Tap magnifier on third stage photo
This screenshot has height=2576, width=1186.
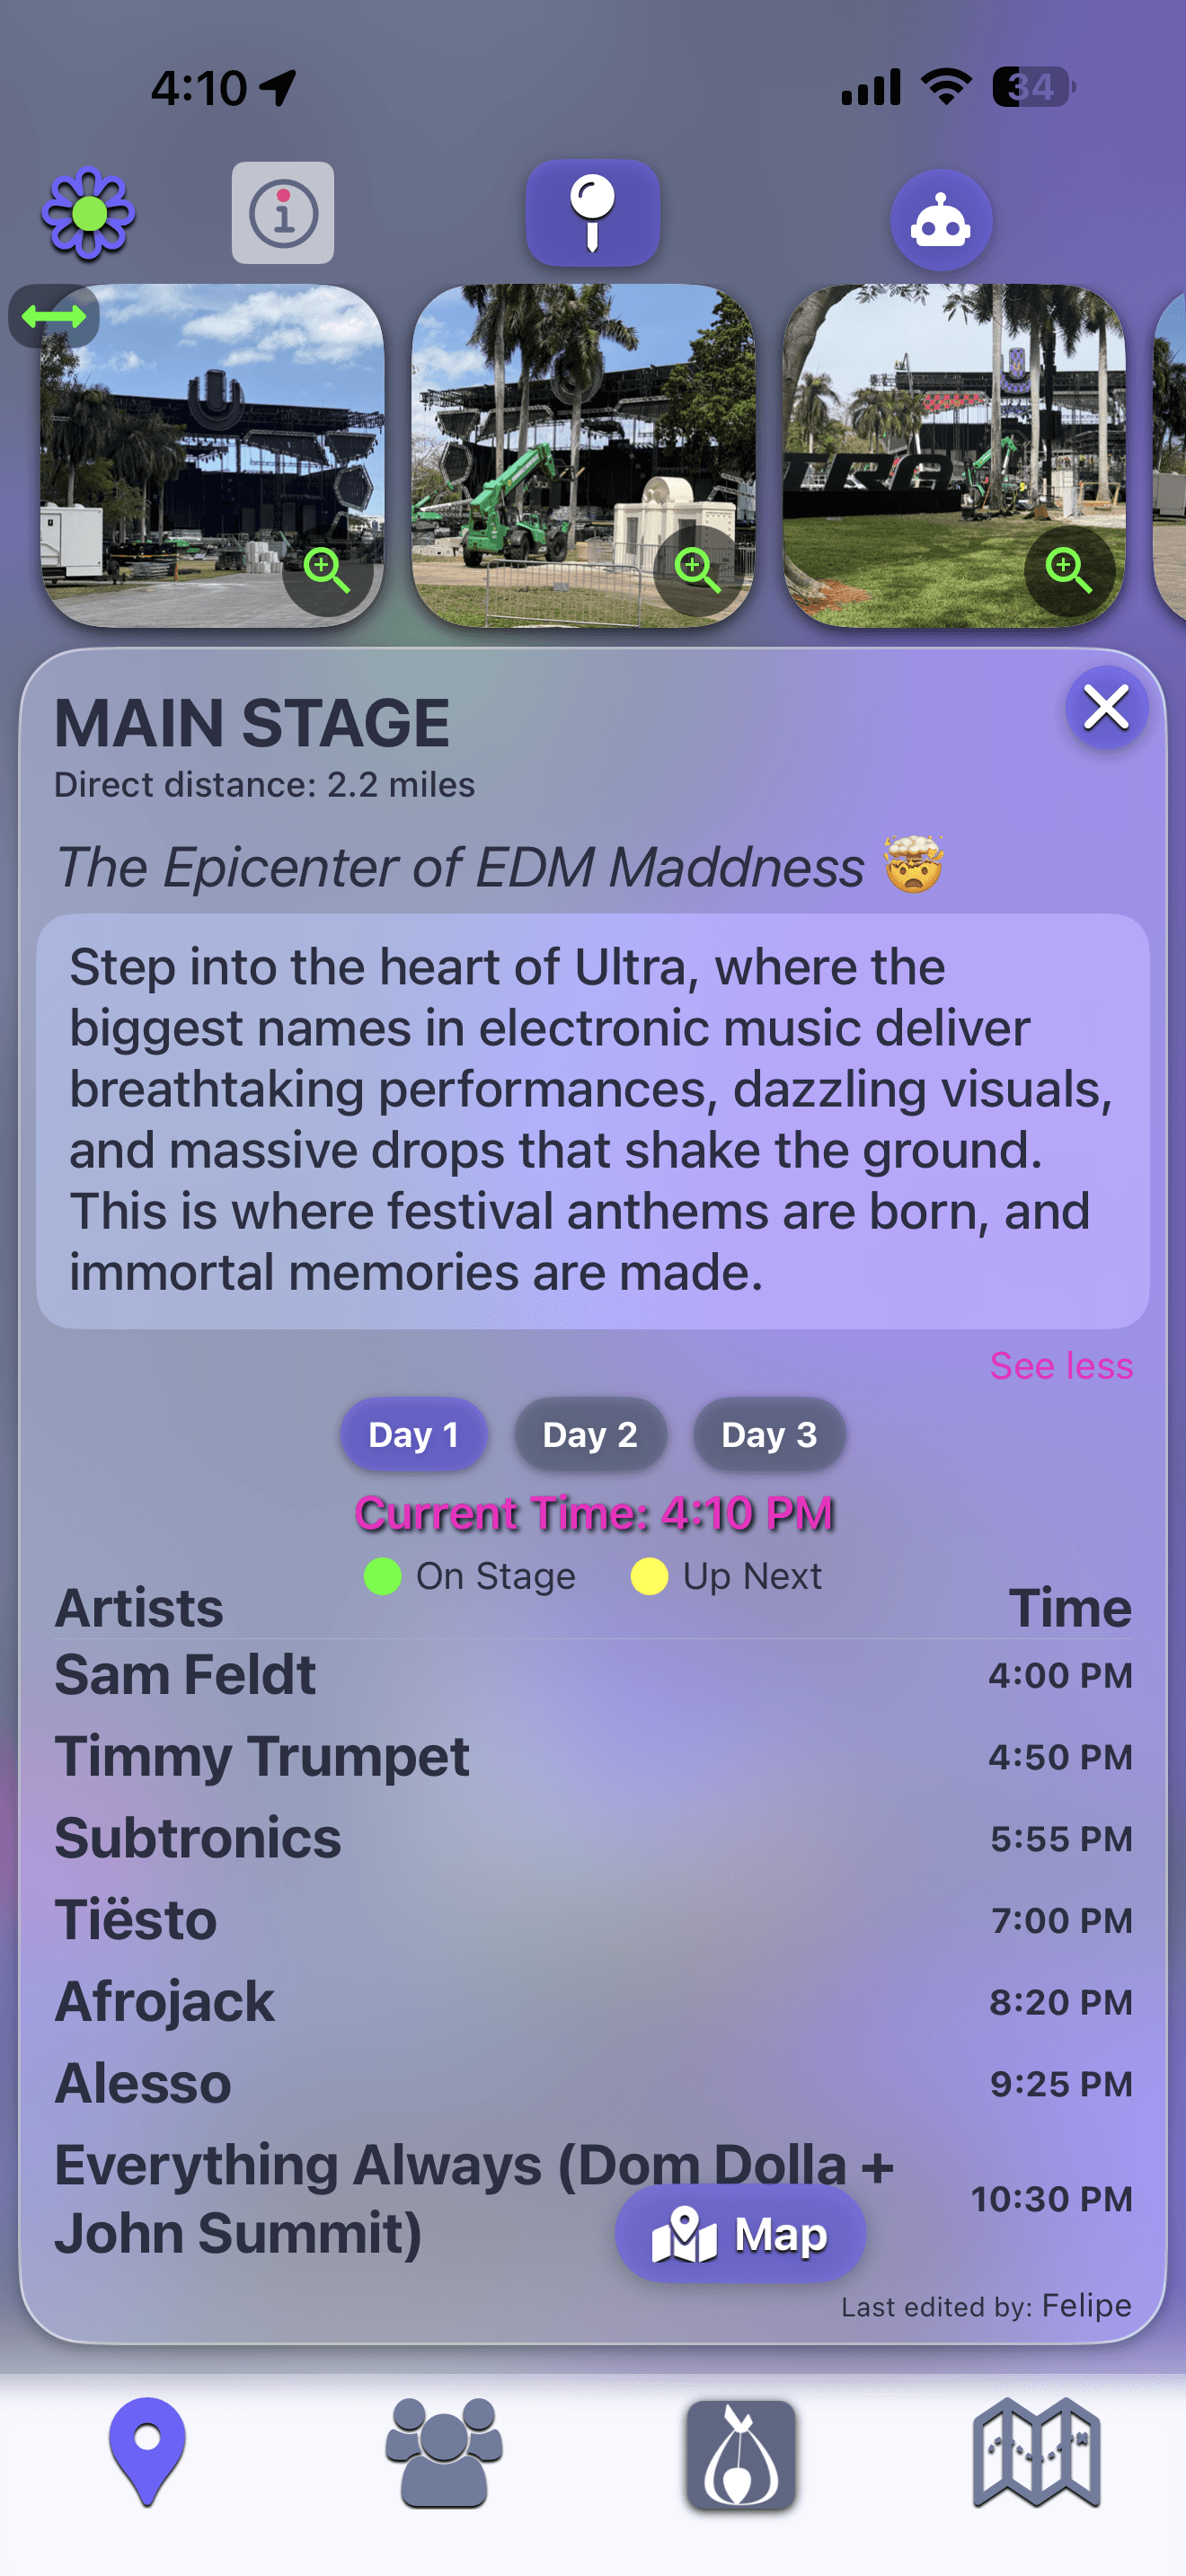[1068, 571]
